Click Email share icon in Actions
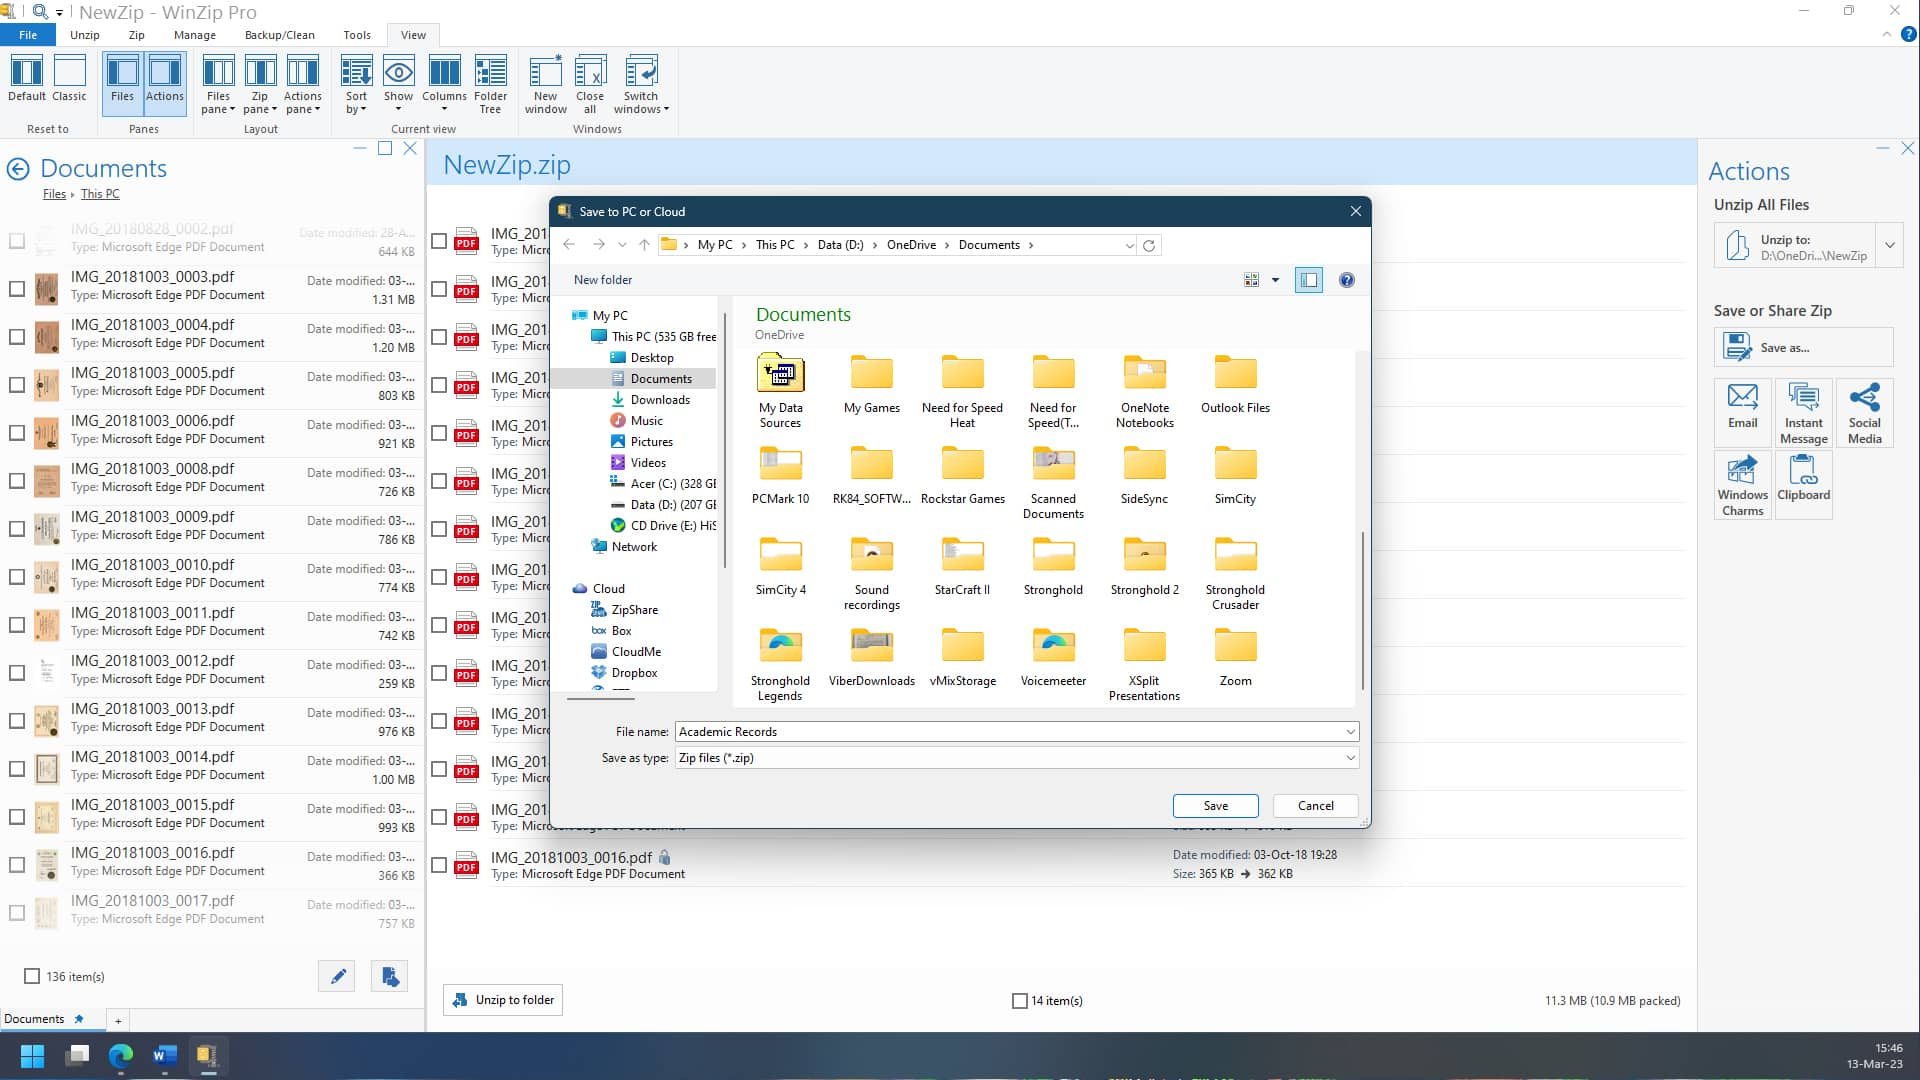The width and height of the screenshot is (1920, 1080). pyautogui.click(x=1742, y=411)
